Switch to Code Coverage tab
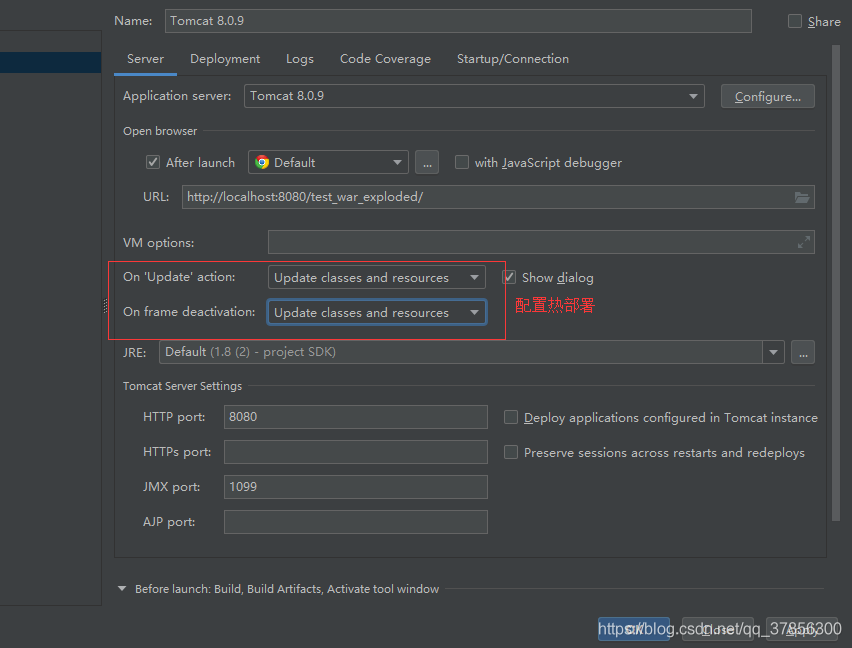The width and height of the screenshot is (852, 648). (x=385, y=59)
